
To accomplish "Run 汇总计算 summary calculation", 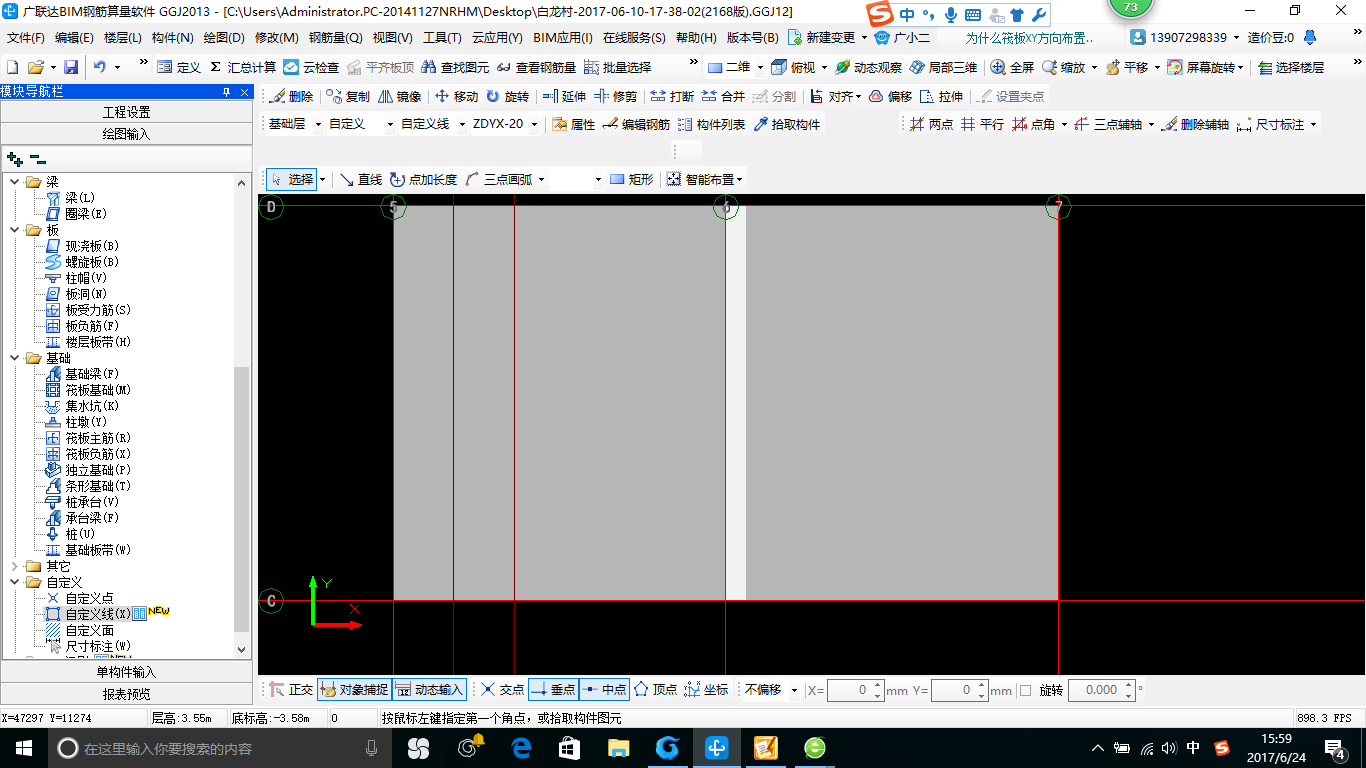I will (x=243, y=67).
